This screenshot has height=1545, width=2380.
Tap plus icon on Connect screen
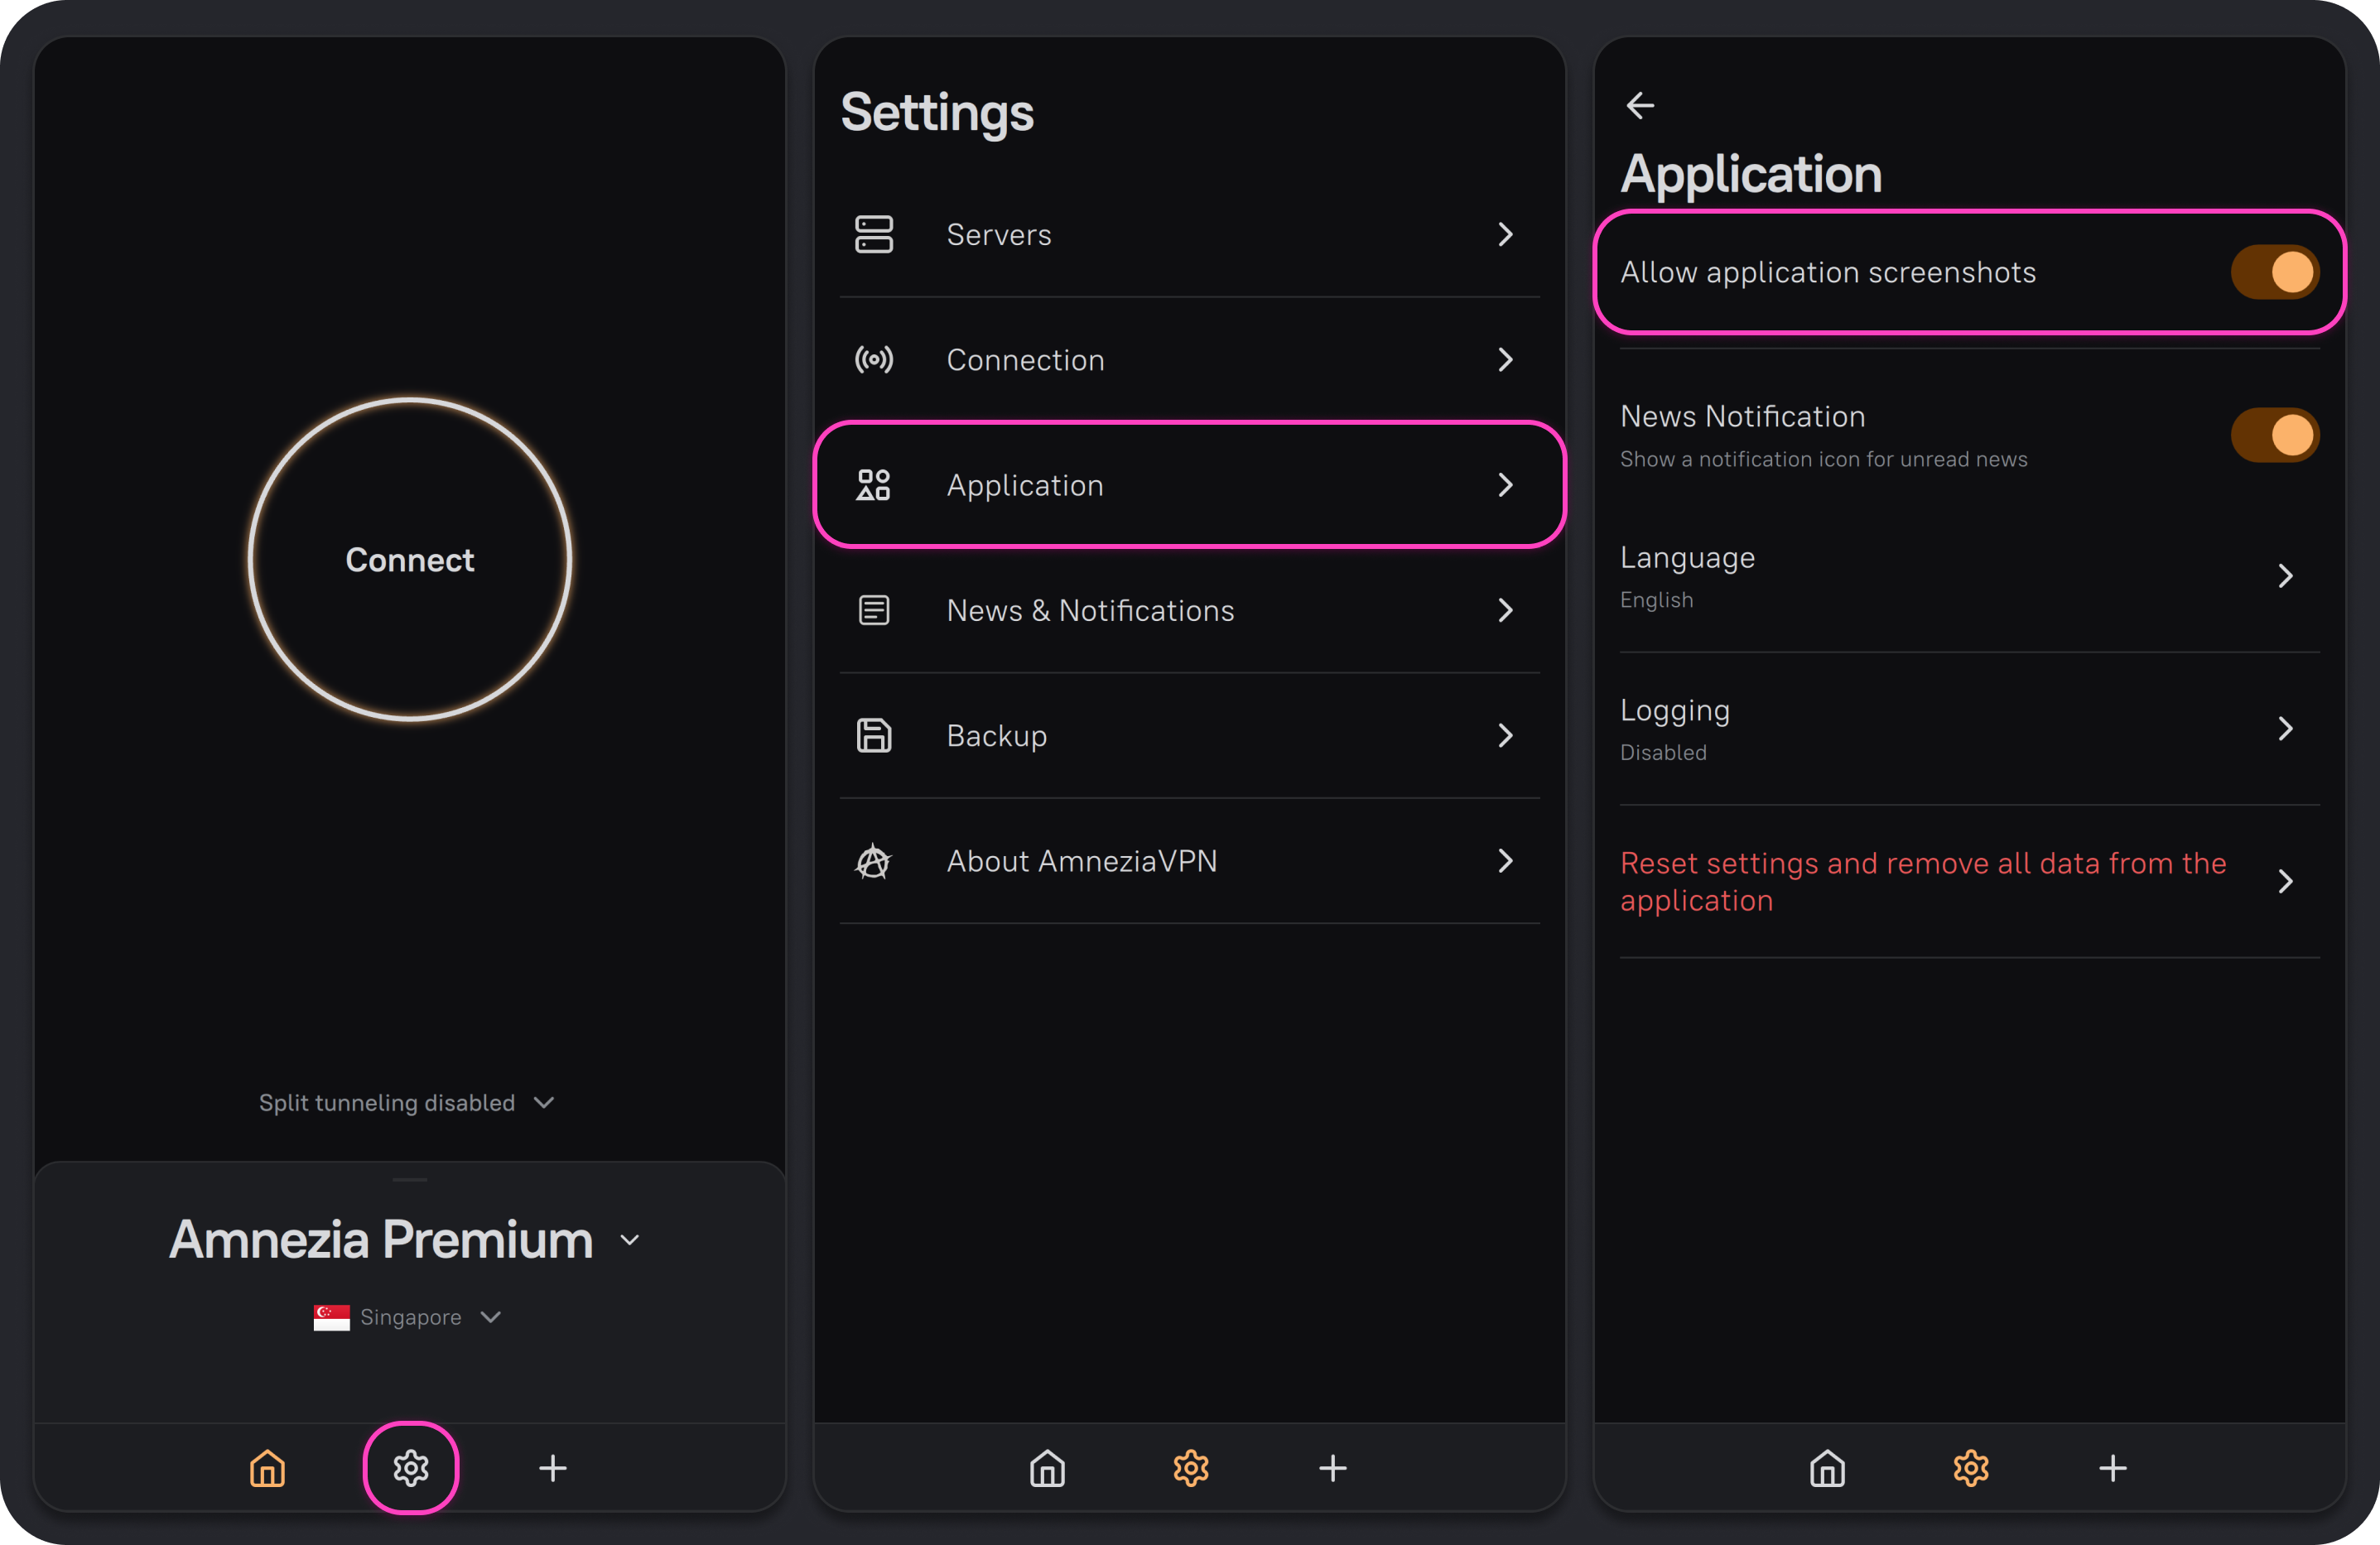pos(553,1467)
